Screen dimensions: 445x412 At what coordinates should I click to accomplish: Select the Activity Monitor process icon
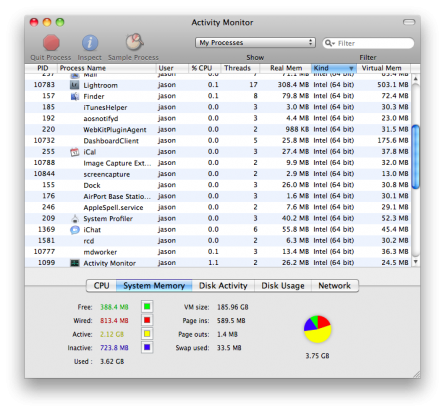tap(75, 263)
